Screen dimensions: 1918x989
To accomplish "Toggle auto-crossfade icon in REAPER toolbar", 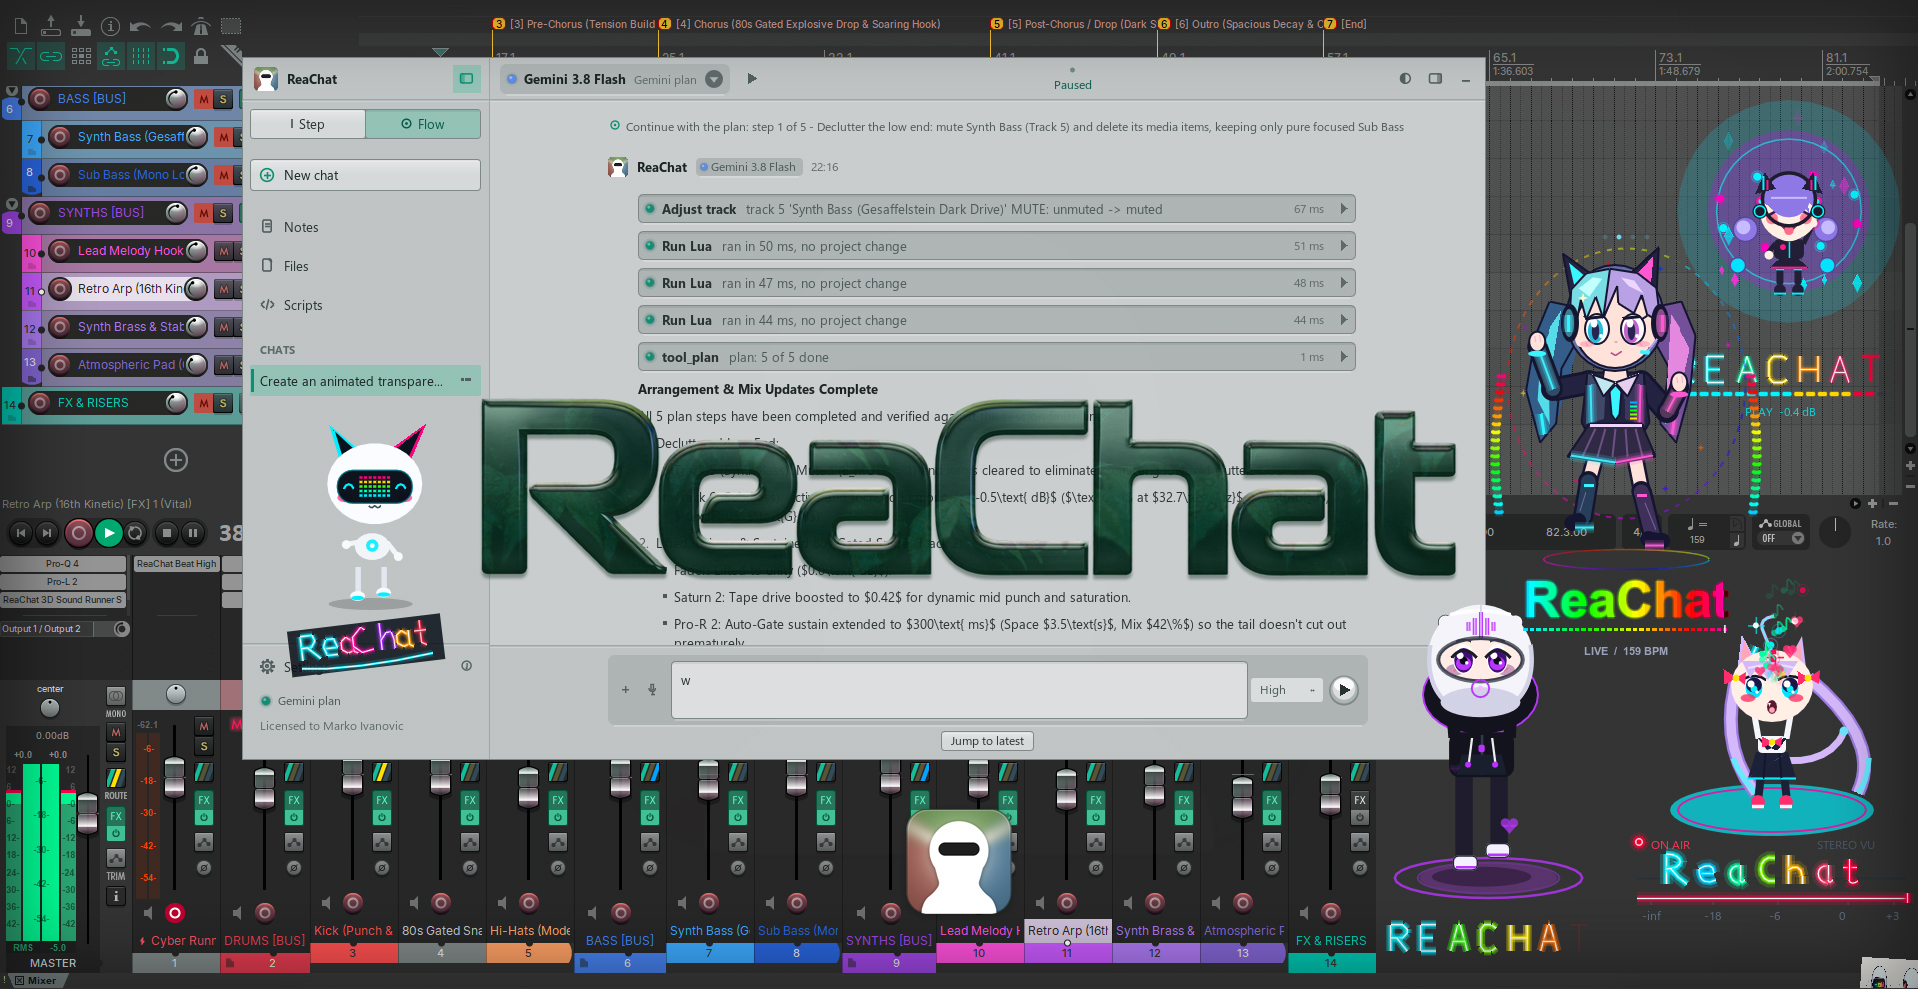I will click(x=21, y=56).
